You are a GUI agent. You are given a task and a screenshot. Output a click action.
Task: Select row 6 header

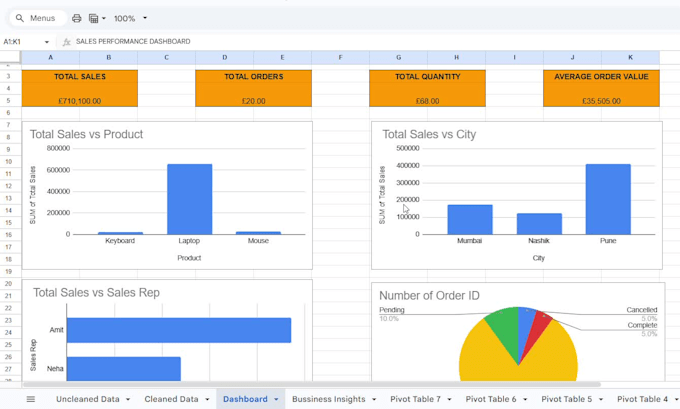[x=8, y=113]
